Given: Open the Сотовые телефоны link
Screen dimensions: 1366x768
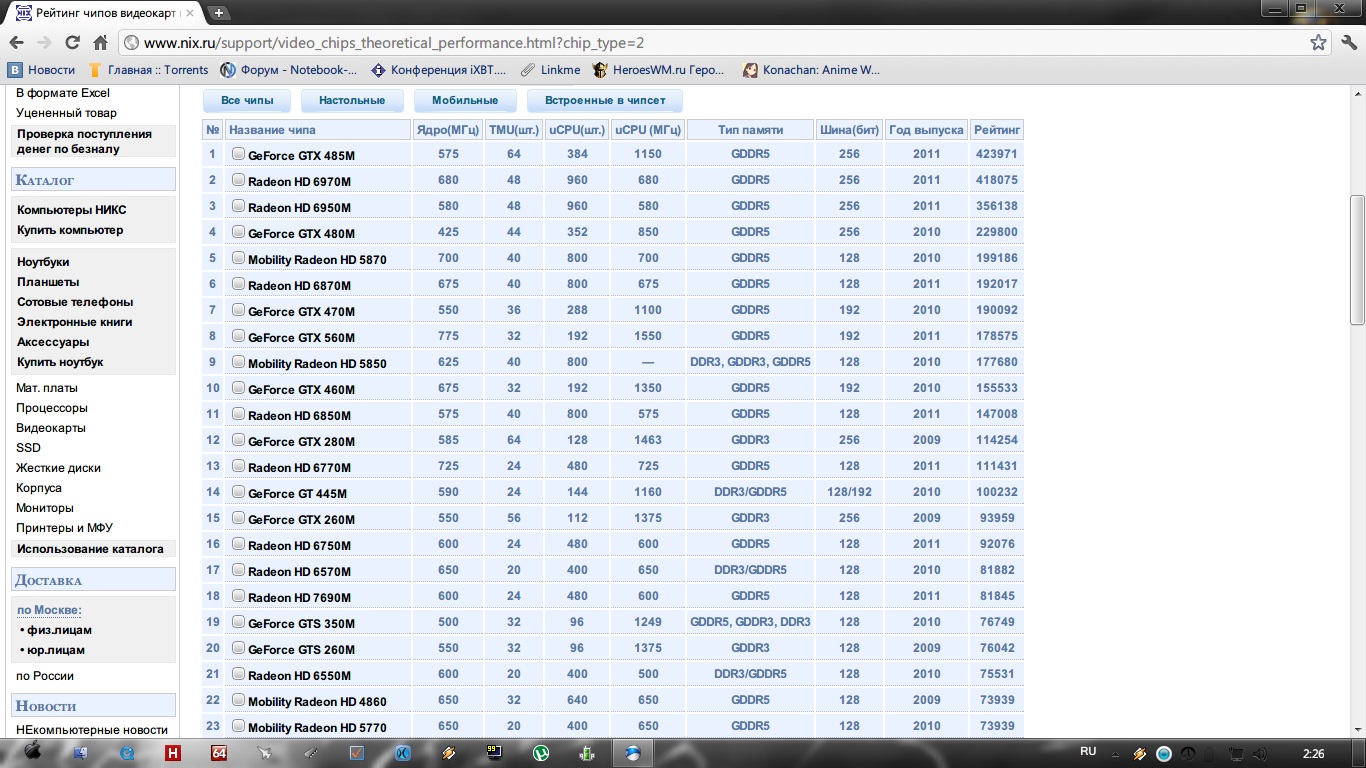Looking at the screenshot, I should click(75, 302).
